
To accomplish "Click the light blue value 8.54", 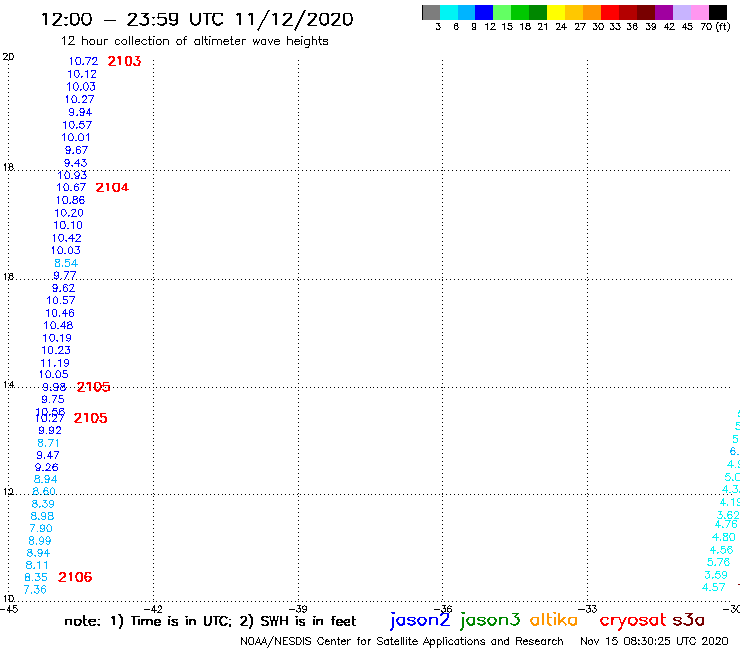I will [x=66, y=263].
